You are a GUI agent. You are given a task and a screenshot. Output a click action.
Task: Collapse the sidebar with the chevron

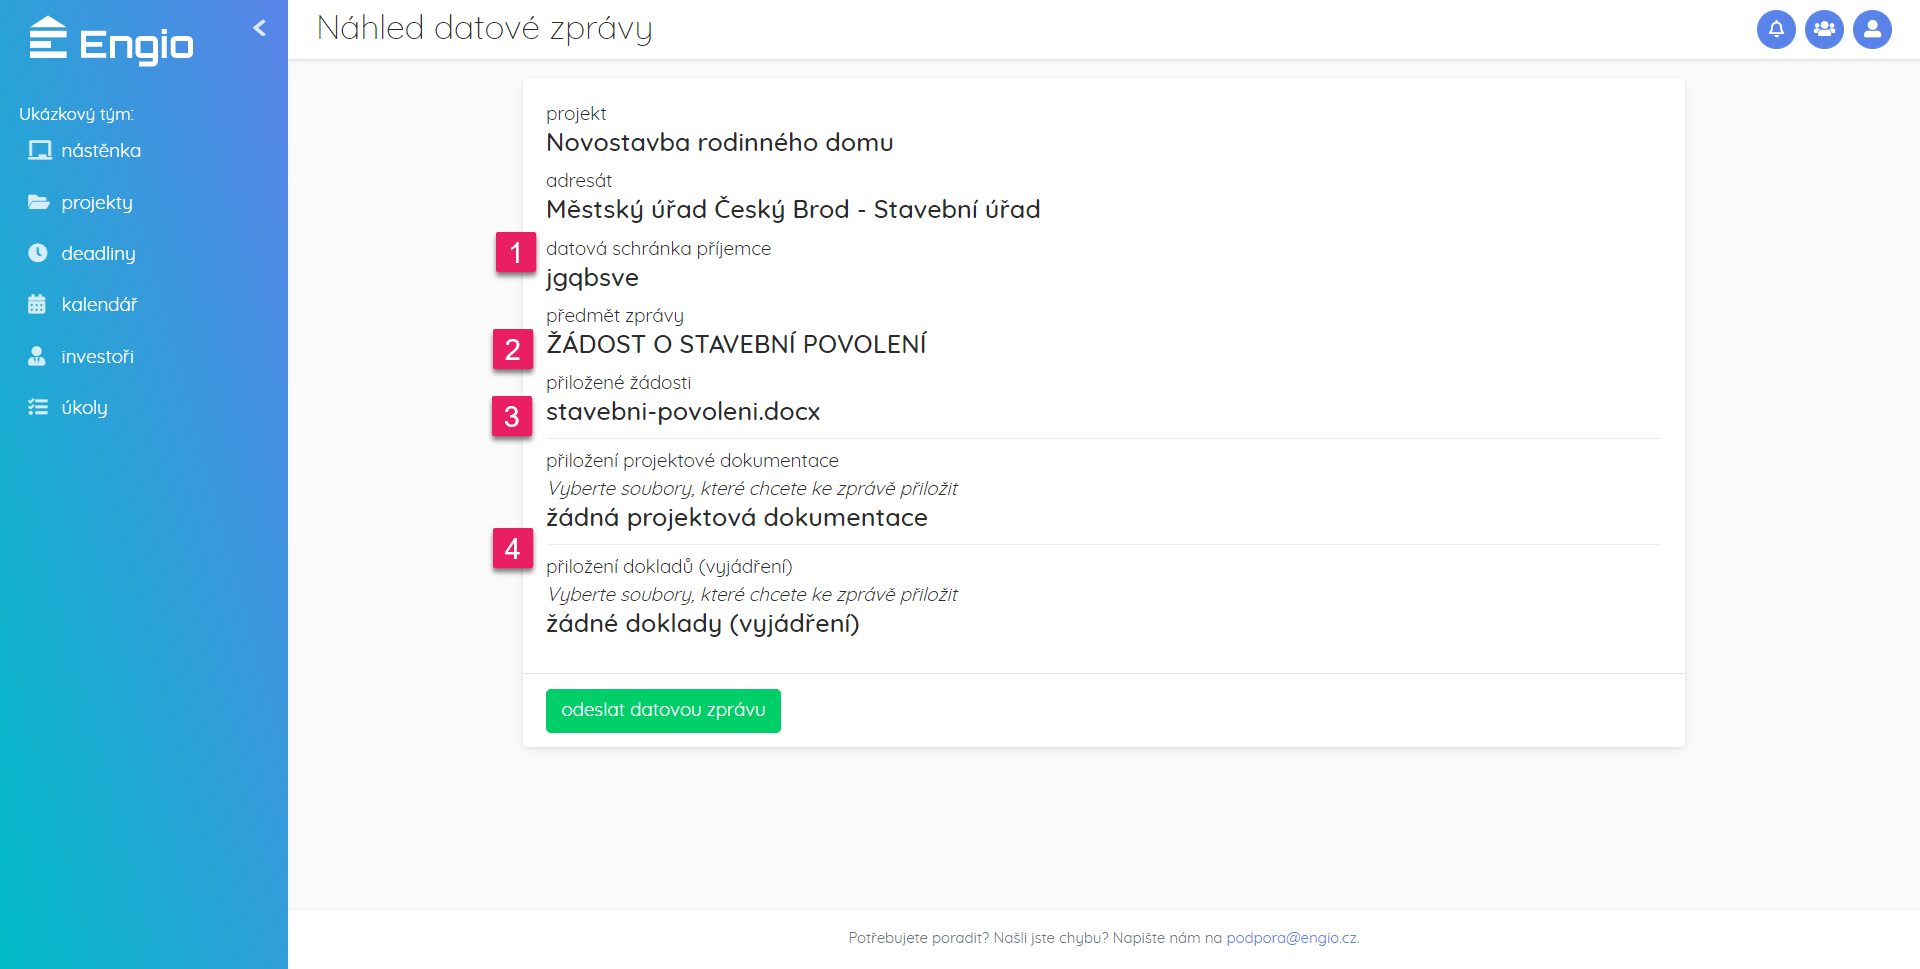[x=260, y=28]
